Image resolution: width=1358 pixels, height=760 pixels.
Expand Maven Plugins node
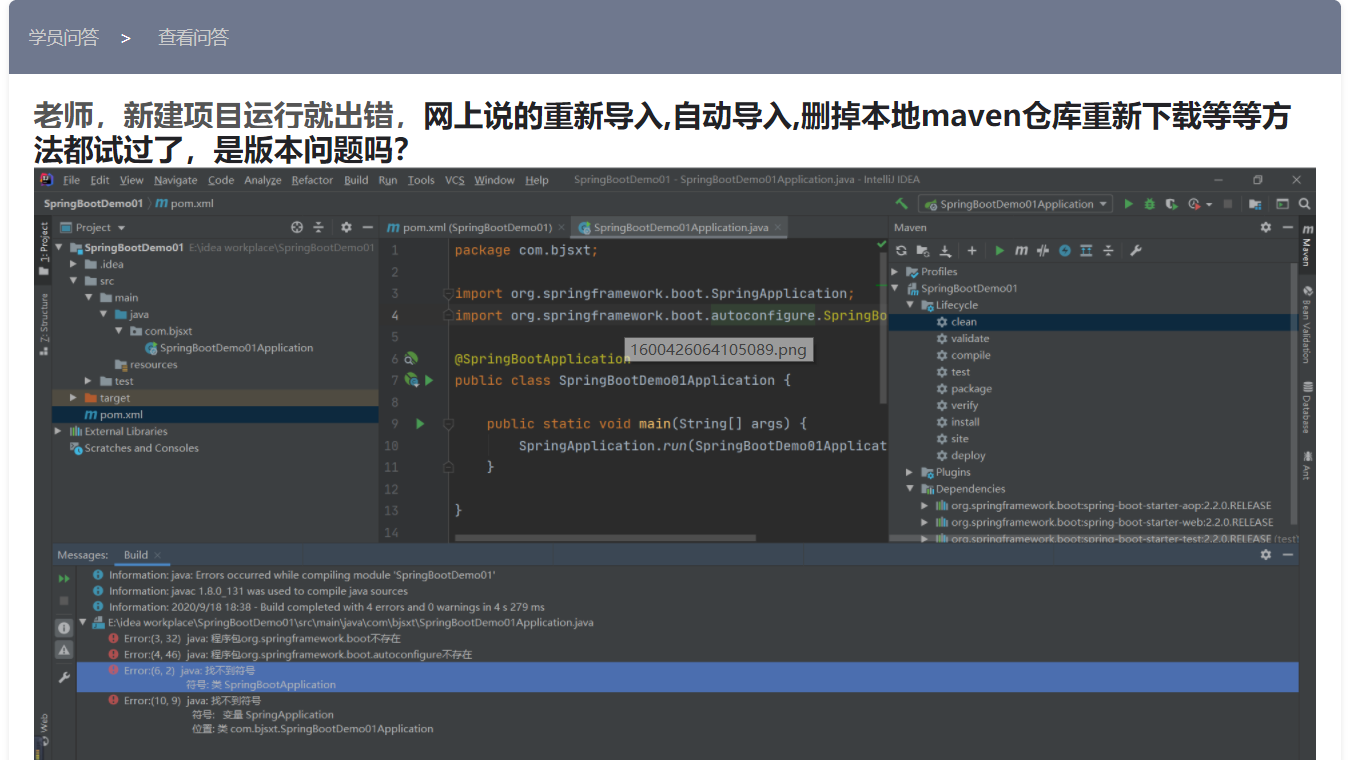(x=910, y=472)
